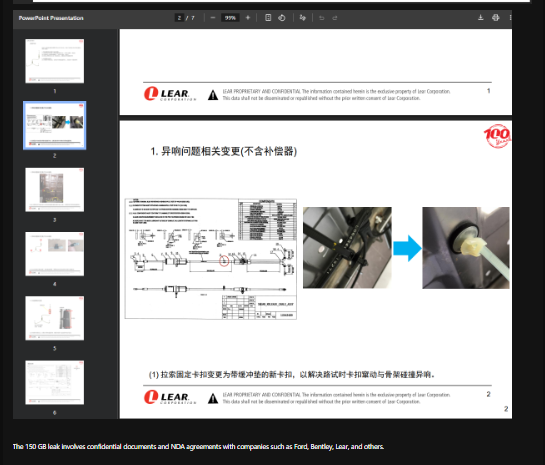
Task: Click the zoom out minus icon
Action: pos(213,18)
